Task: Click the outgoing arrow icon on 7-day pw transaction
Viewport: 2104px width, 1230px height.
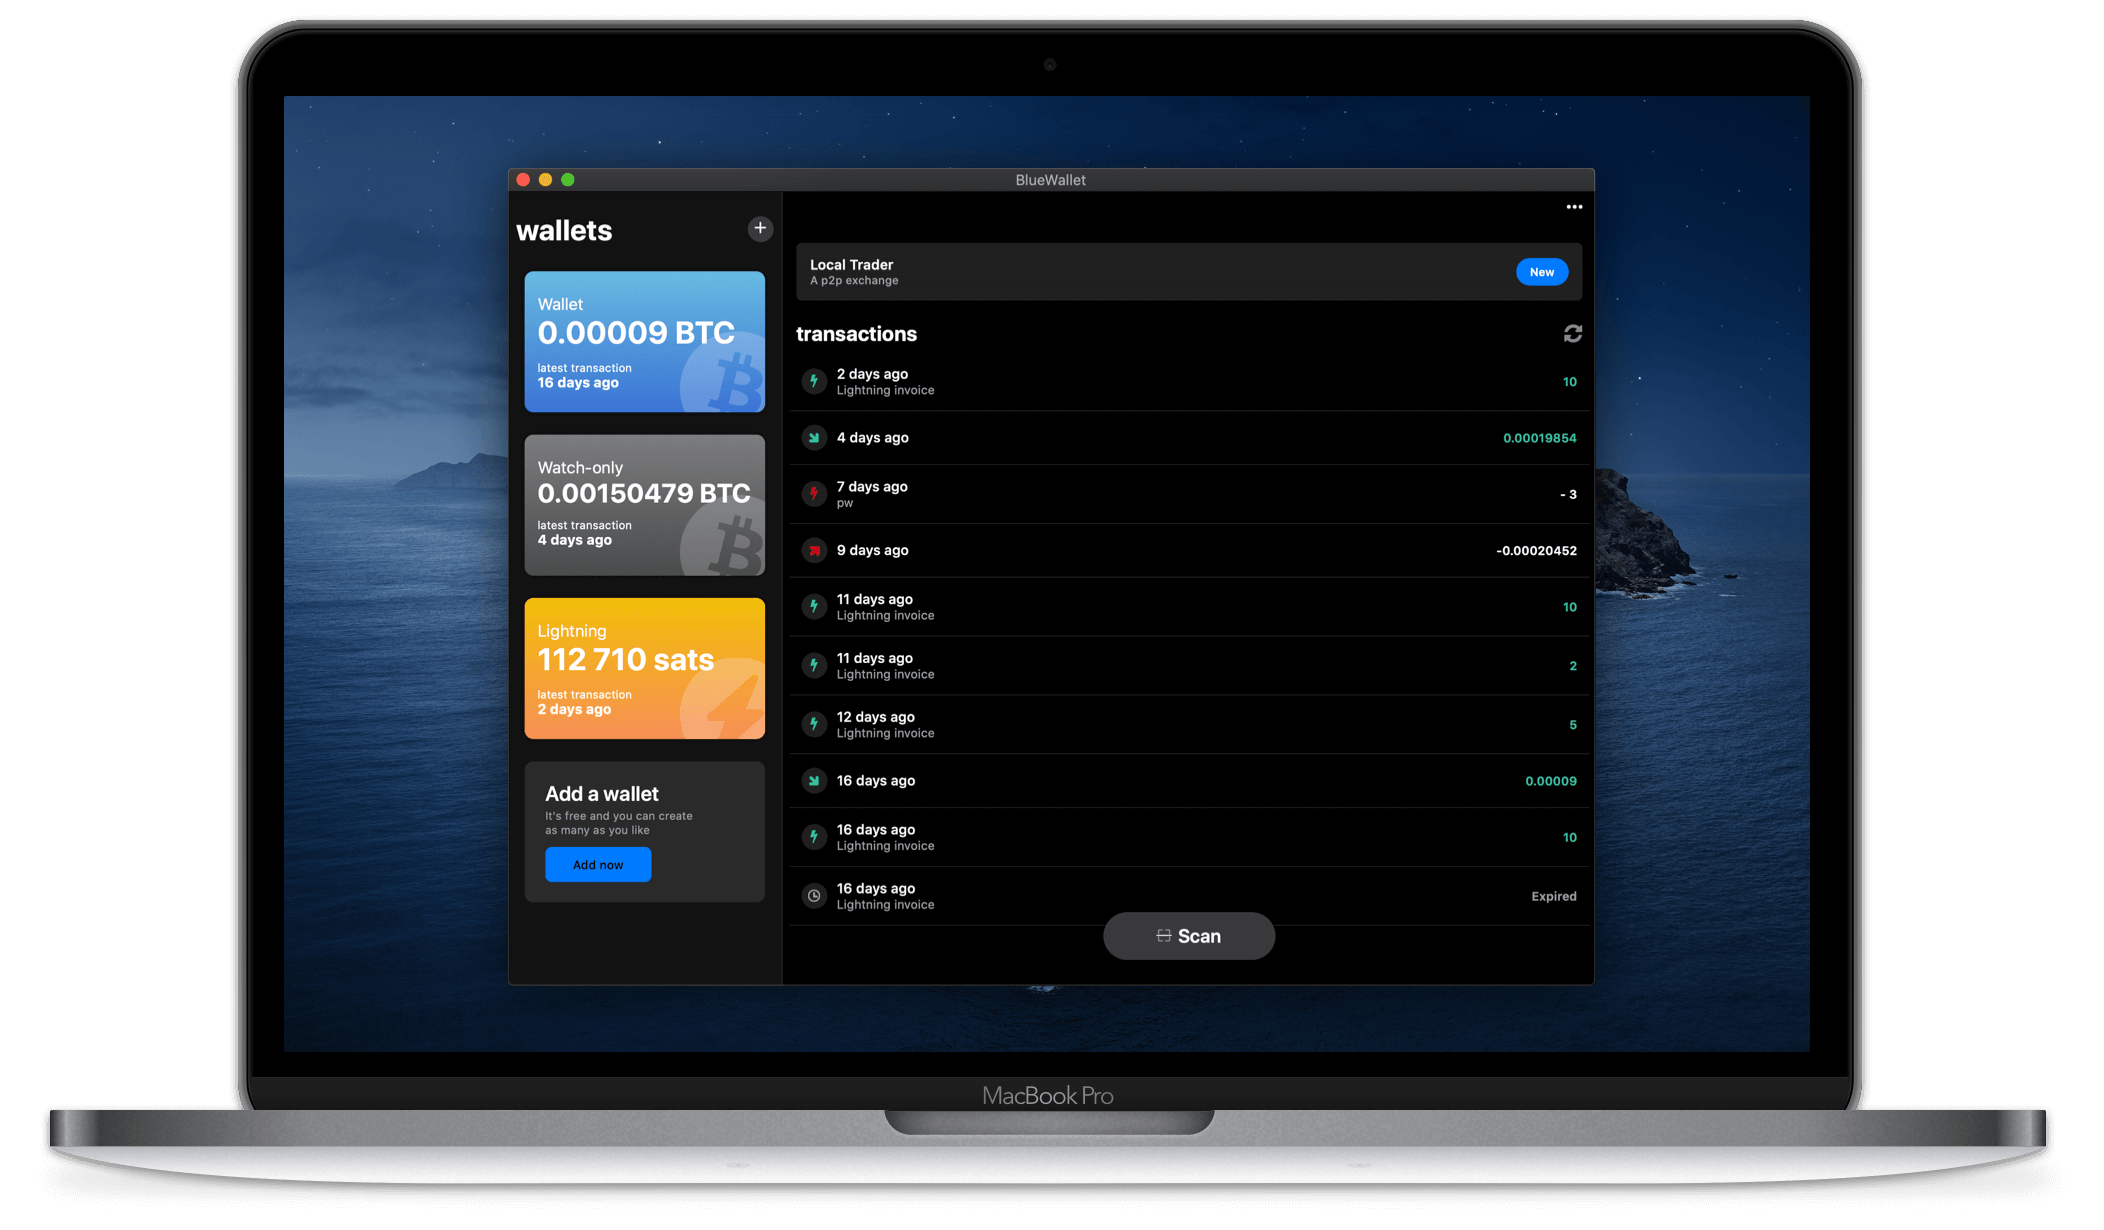Action: 816,493
